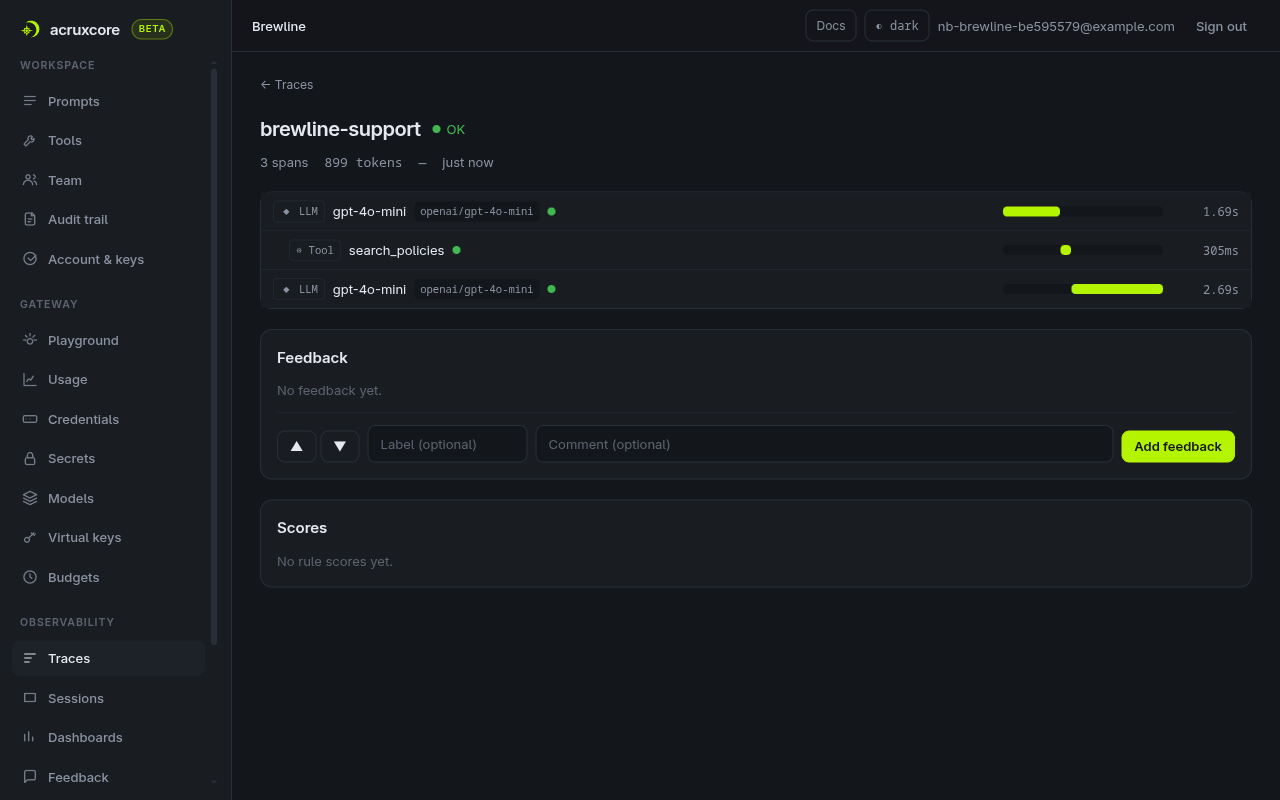Open Tools via the wrench icon
Screen dimensions: 1280x800
pyautogui.click(x=30, y=141)
